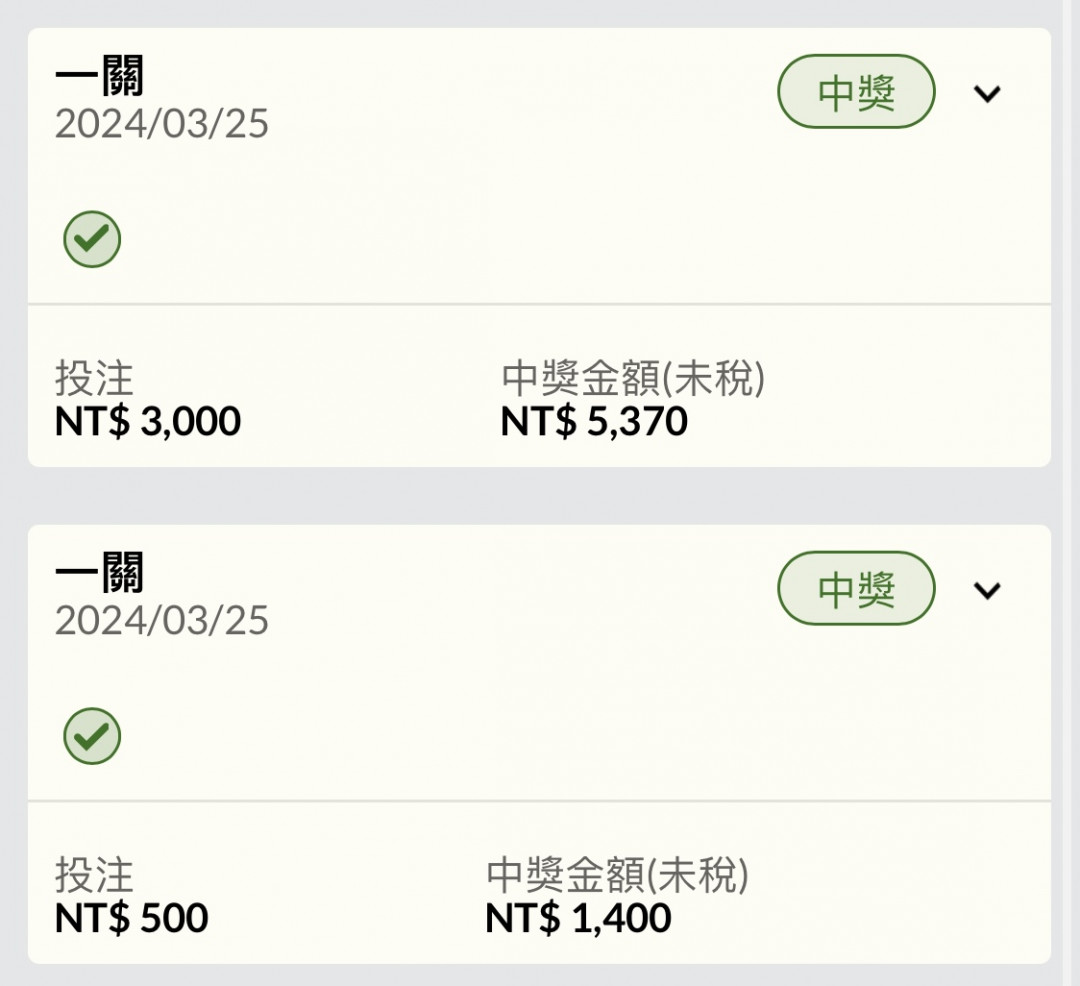The image size is (1080, 986).
Task: Click bet amount NT$ 3,000
Action: point(148,421)
